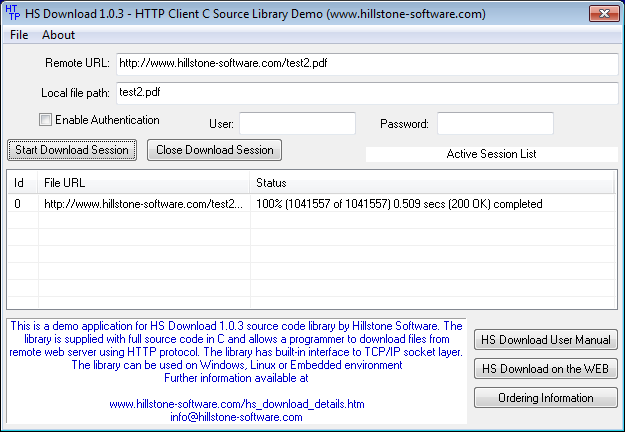Click the hs_download_details.htm link text

pos(237,404)
